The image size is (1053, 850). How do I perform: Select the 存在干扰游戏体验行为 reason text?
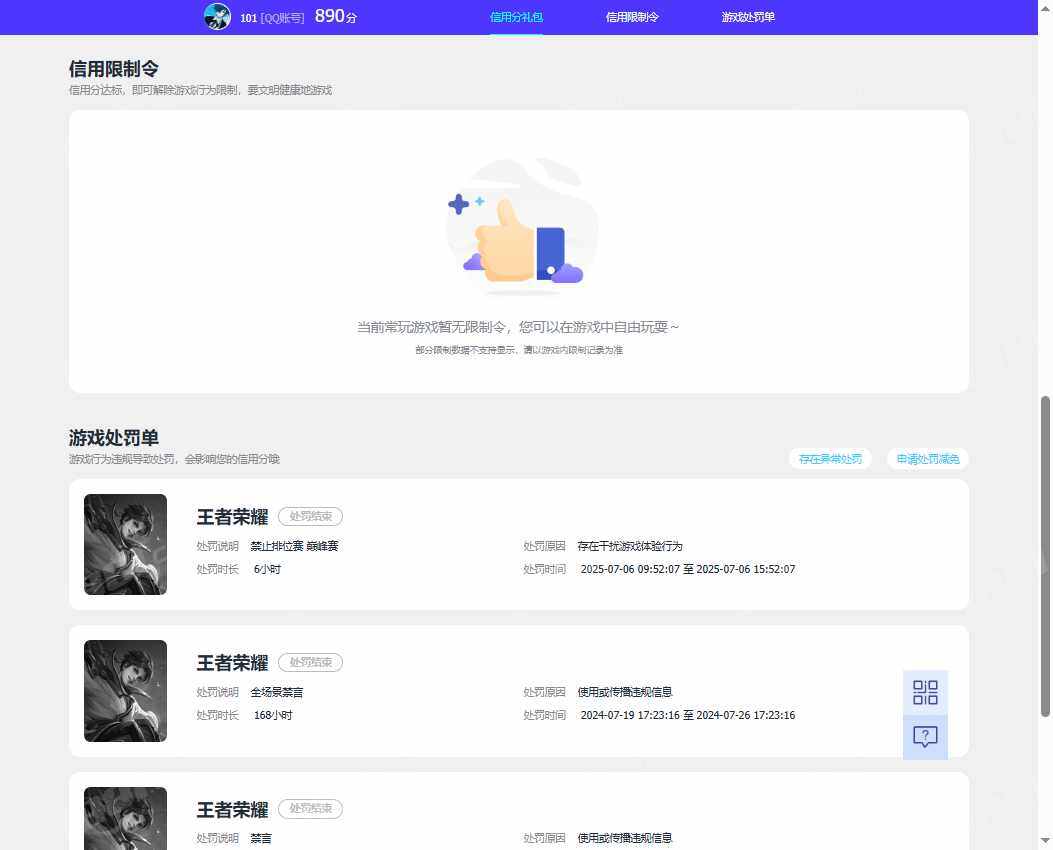630,546
